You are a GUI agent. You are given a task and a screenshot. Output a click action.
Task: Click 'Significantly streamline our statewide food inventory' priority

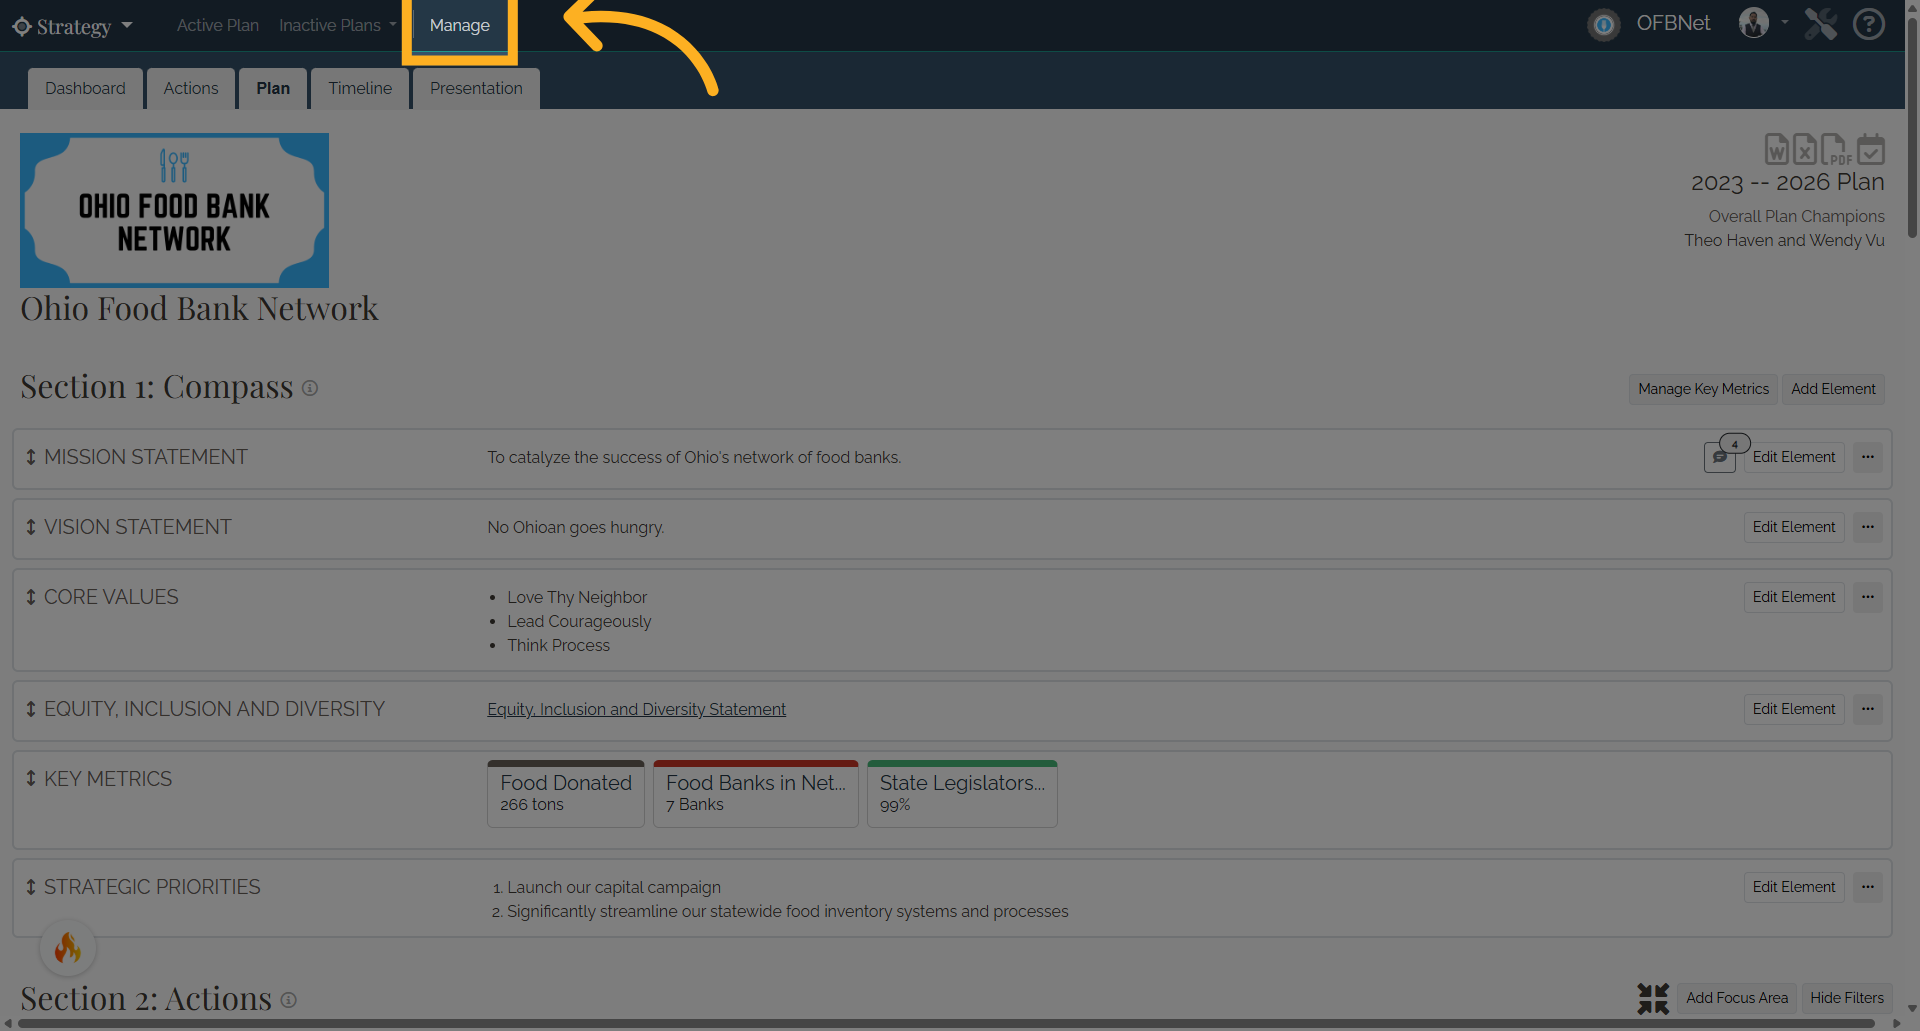tap(787, 911)
